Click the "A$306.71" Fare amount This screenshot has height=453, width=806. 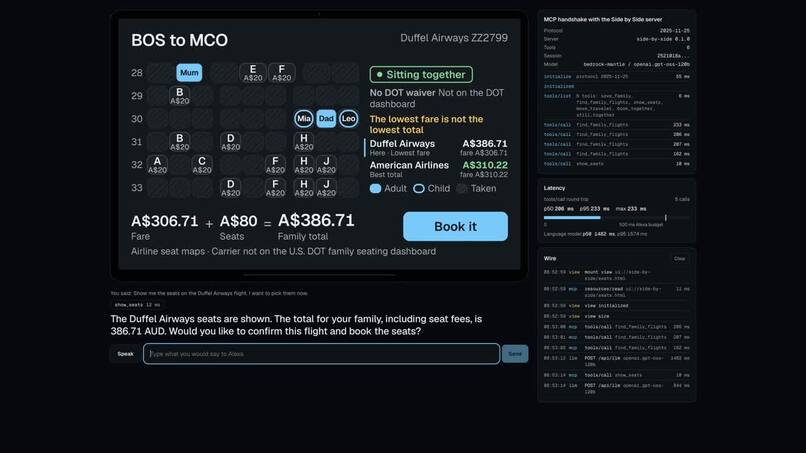(x=164, y=221)
